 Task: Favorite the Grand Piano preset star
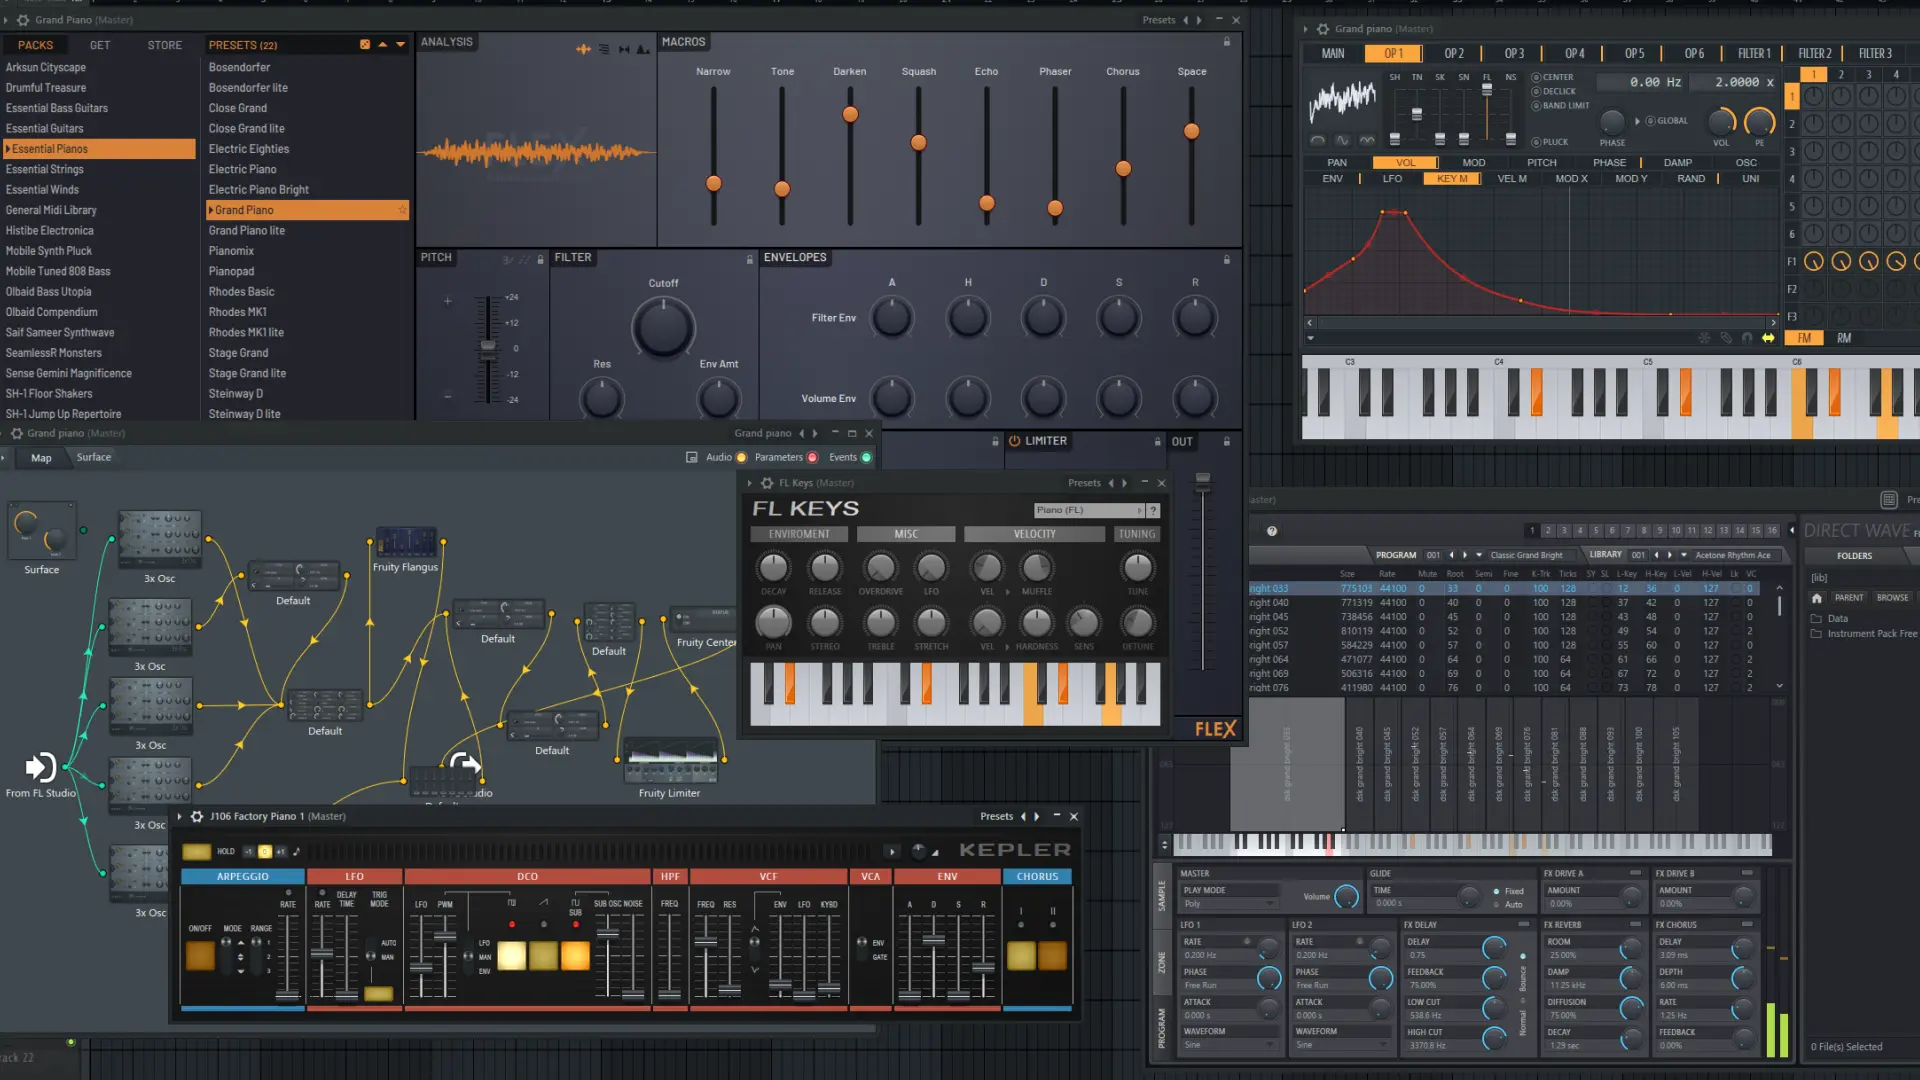point(402,210)
